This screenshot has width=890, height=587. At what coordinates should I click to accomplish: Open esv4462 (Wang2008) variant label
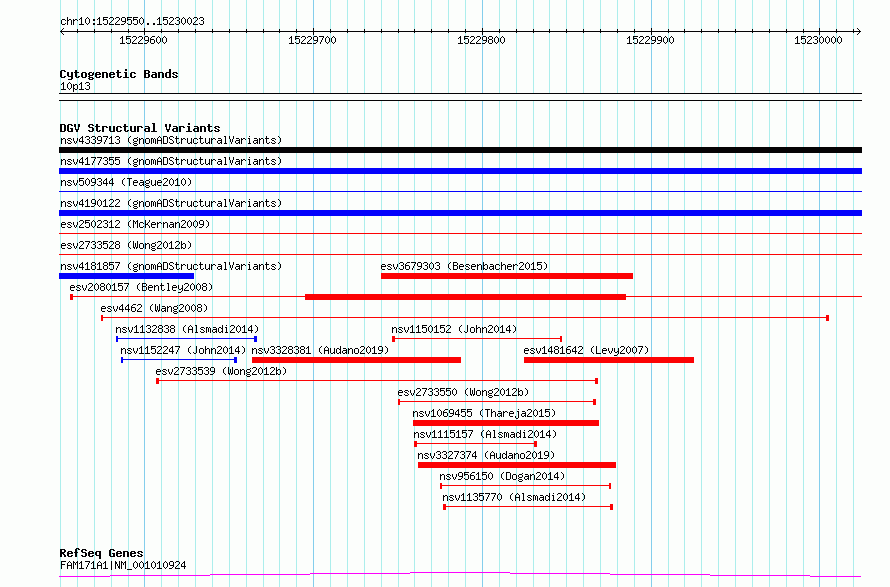tap(154, 308)
